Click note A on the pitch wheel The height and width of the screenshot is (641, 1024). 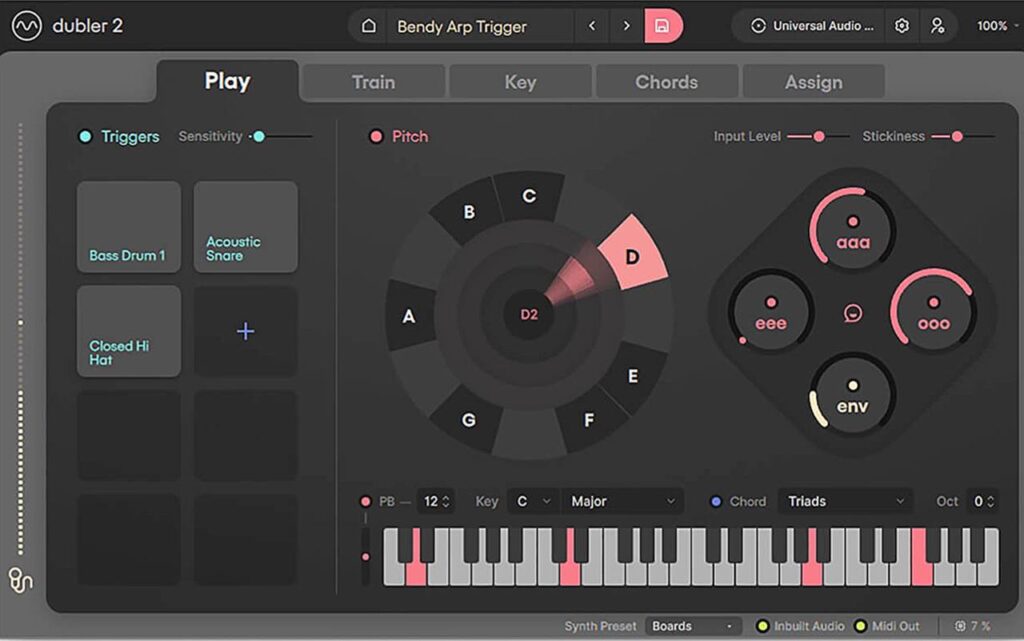click(x=409, y=316)
